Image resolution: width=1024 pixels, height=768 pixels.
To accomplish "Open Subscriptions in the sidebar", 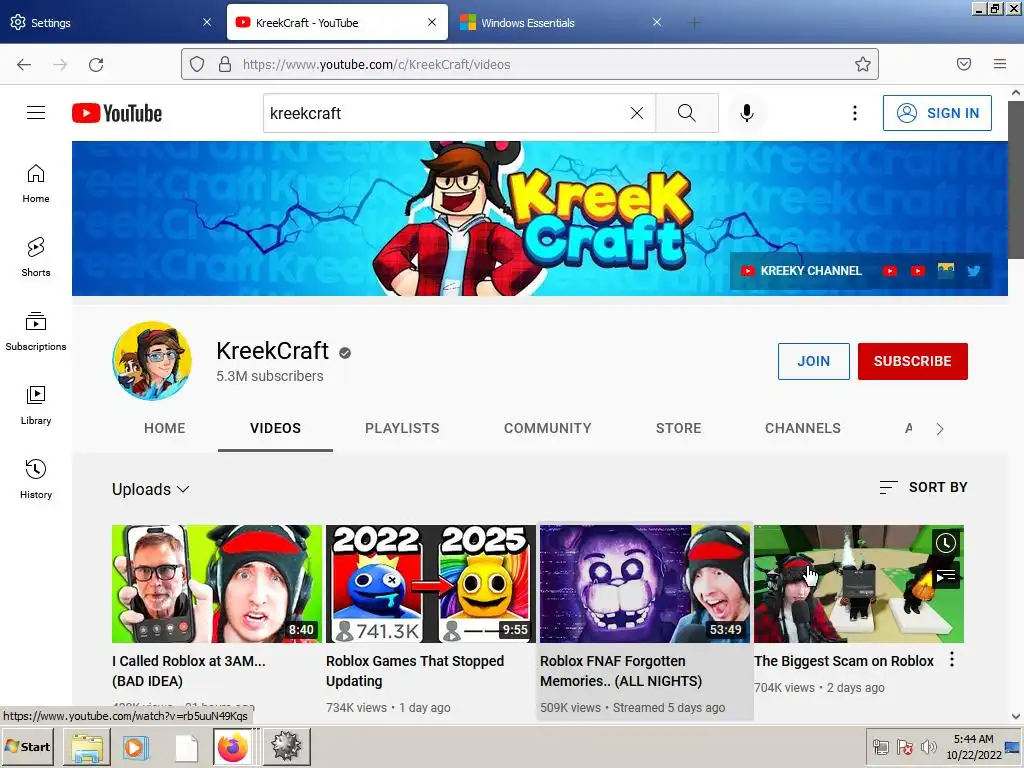I will coord(36,332).
